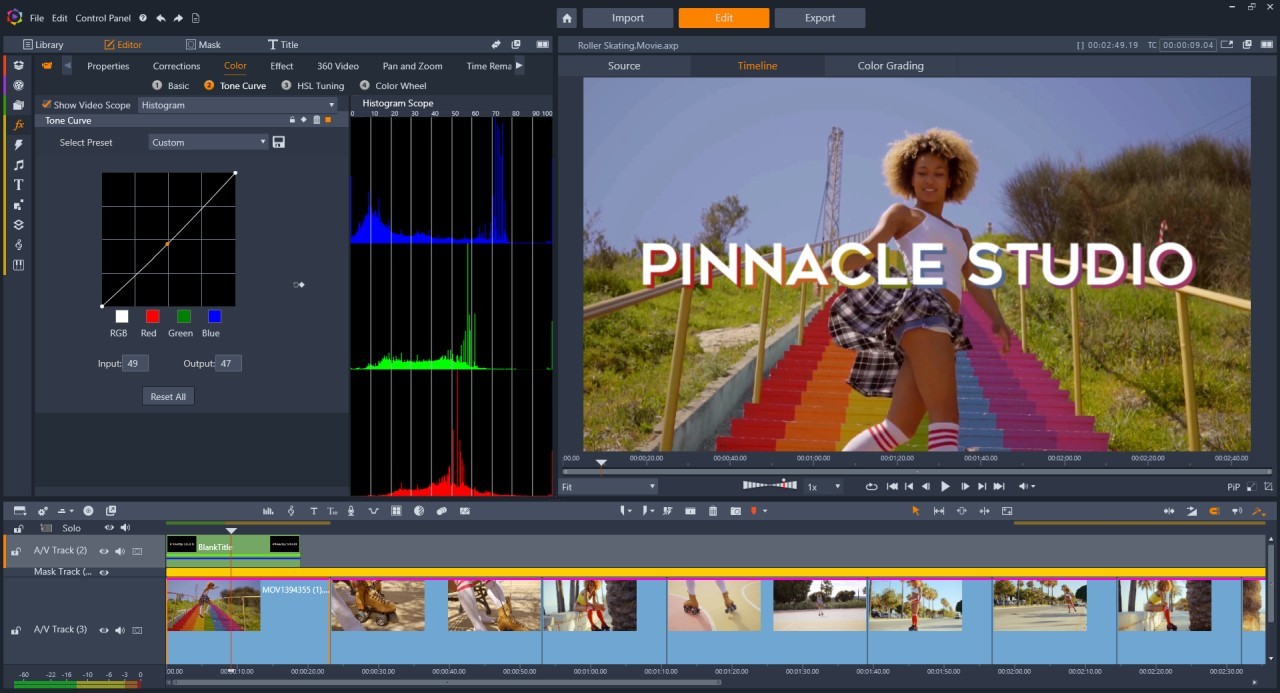Toggle Solo mode for the track header

tap(71, 527)
